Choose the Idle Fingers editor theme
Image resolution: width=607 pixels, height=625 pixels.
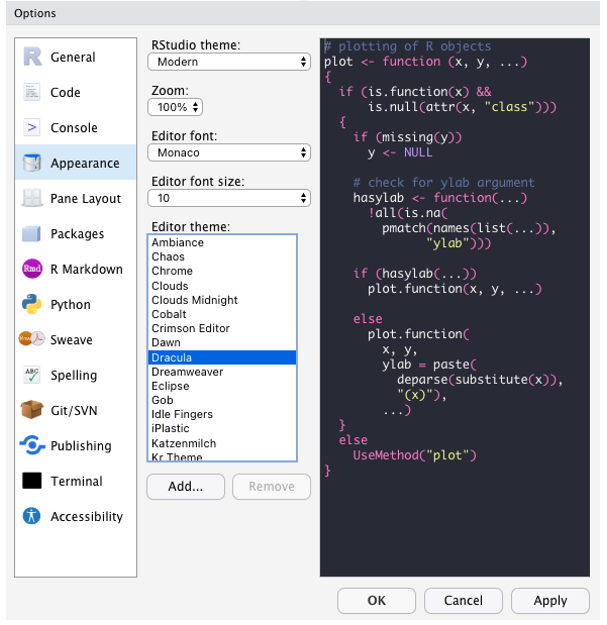point(182,414)
